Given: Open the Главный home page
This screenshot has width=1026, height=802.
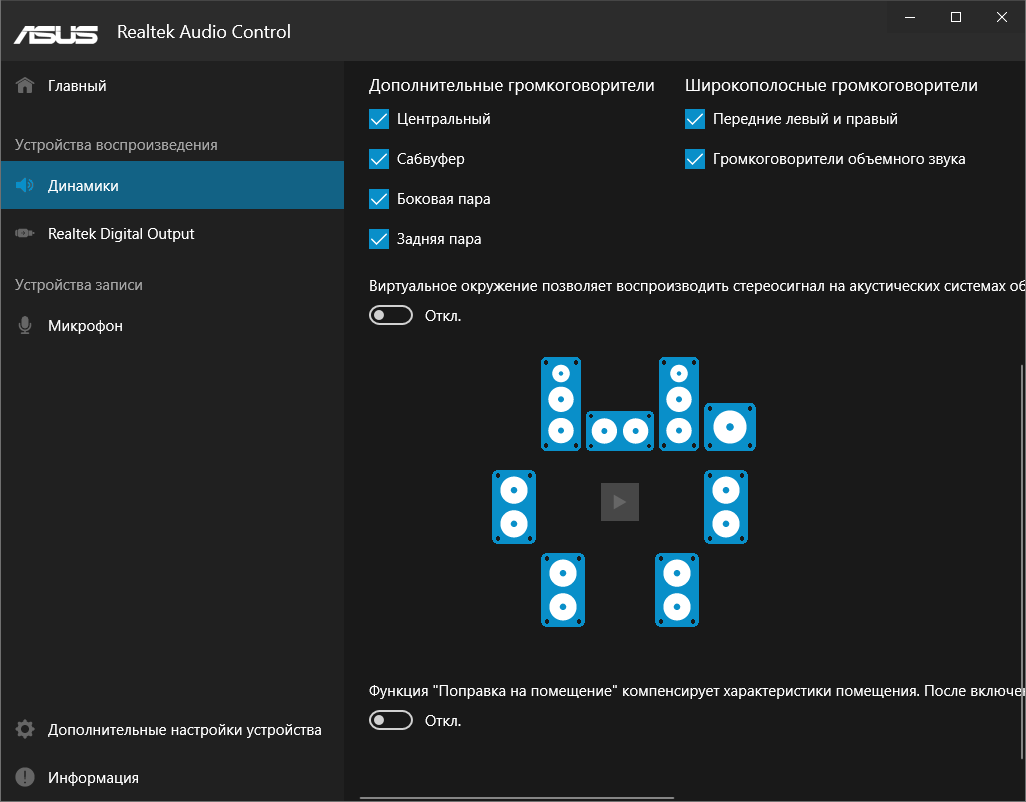Looking at the screenshot, I should pyautogui.click(x=77, y=86).
